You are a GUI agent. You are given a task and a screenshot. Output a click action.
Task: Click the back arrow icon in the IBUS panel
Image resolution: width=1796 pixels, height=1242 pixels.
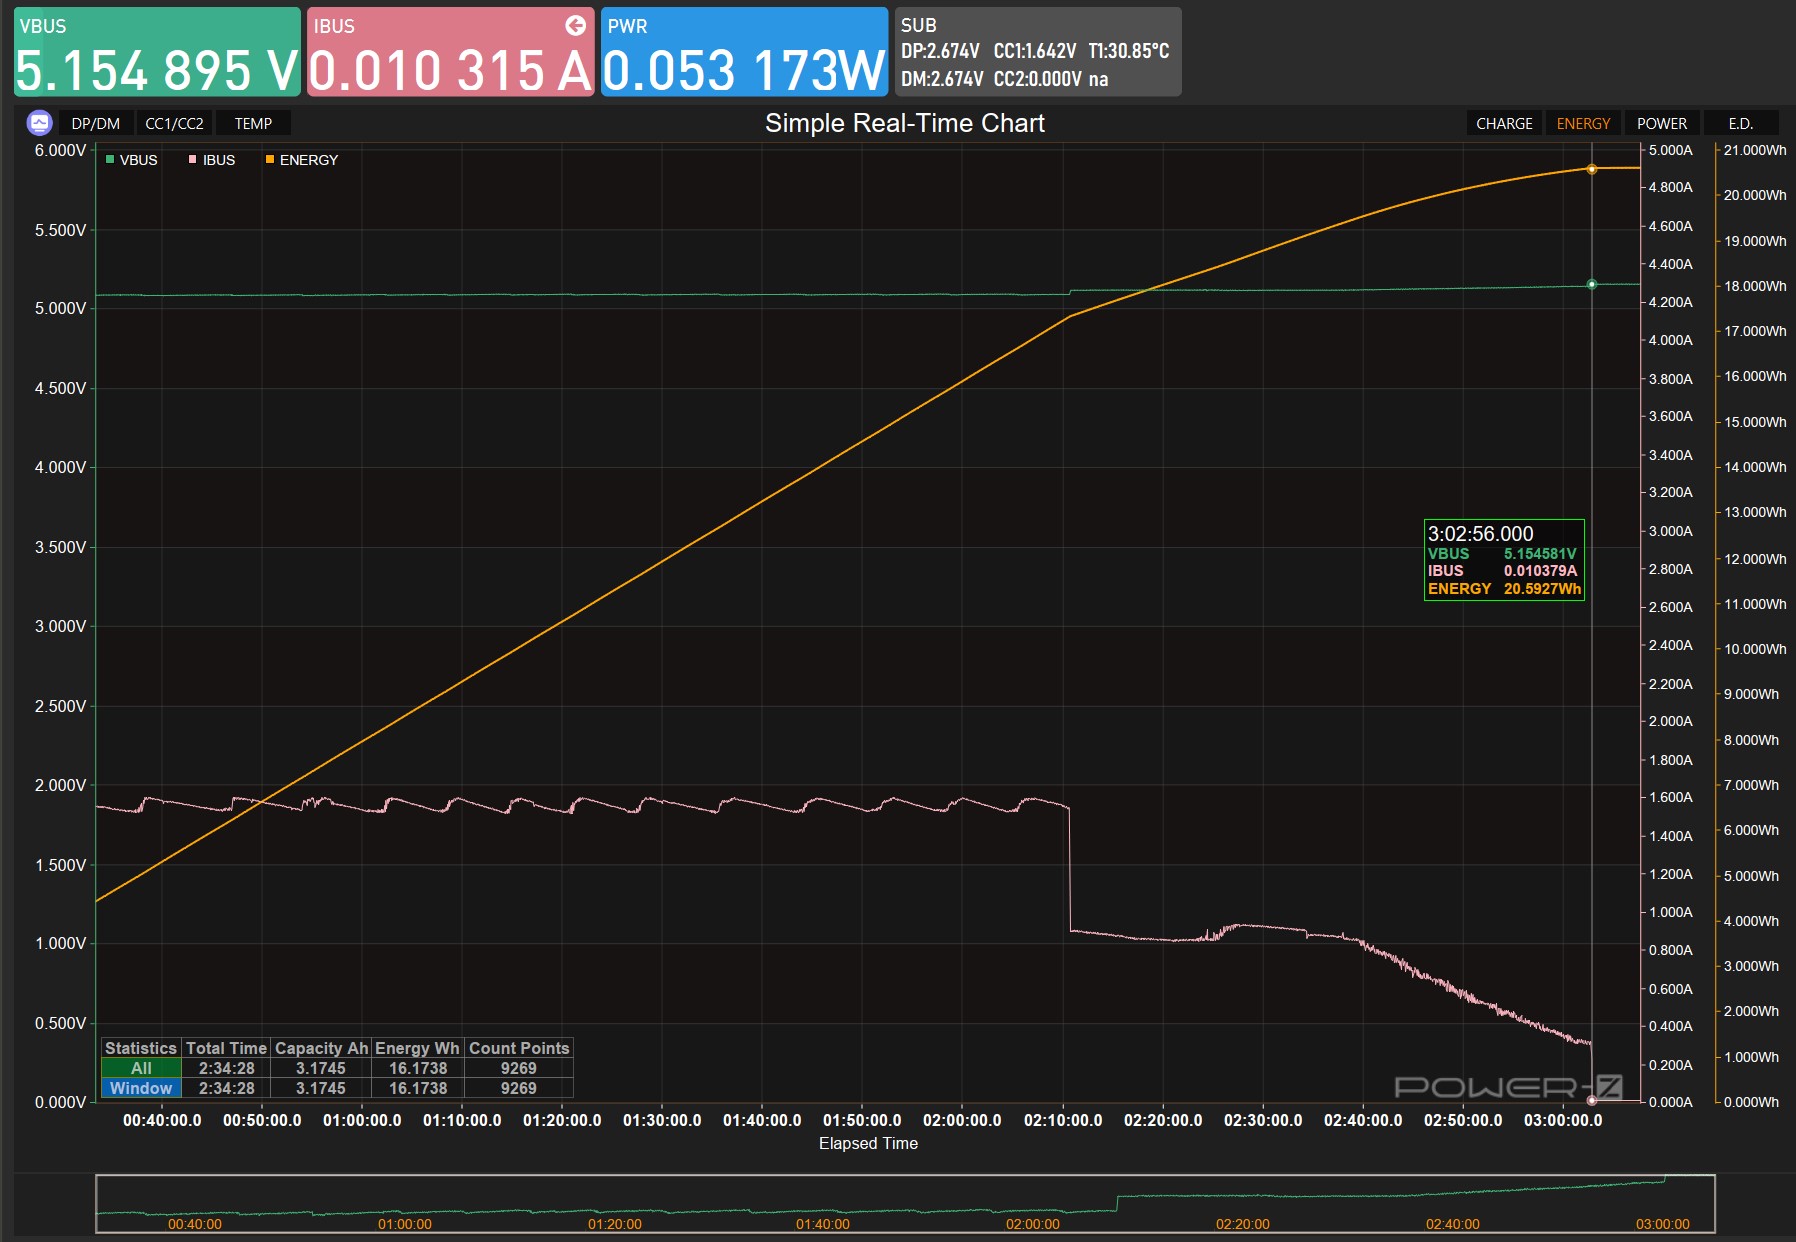576,26
